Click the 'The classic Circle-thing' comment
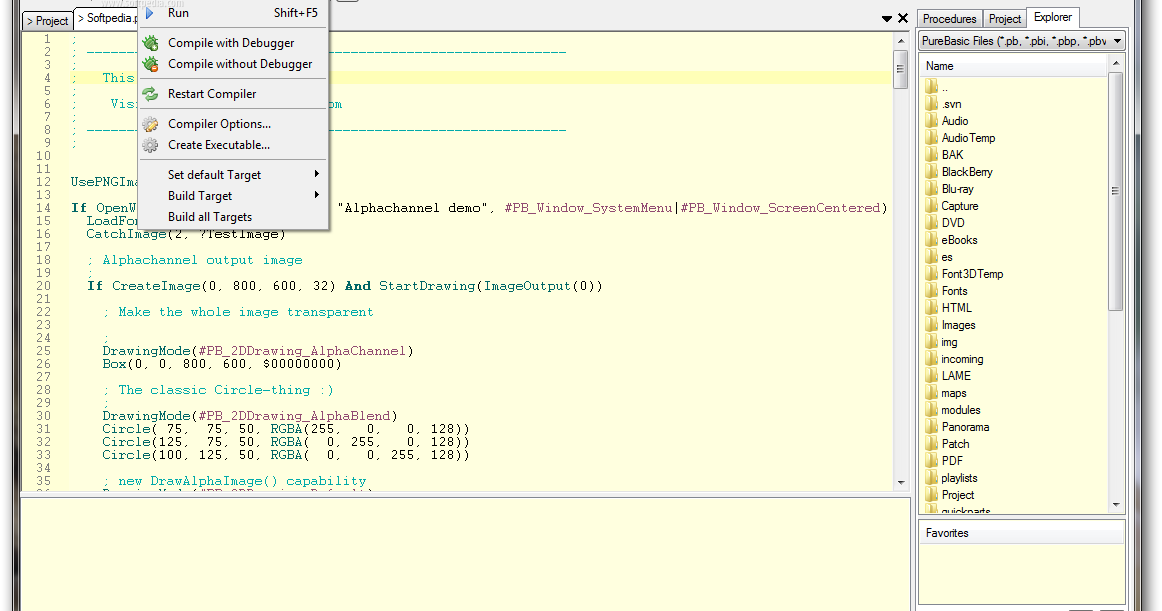Viewport: 1162px width, 611px height. (x=218, y=390)
